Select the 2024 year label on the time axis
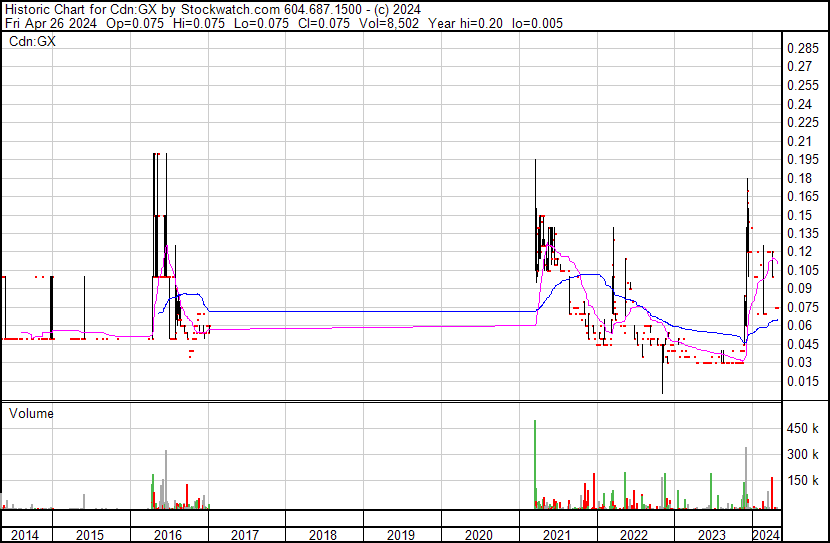The image size is (830, 543). click(x=765, y=535)
